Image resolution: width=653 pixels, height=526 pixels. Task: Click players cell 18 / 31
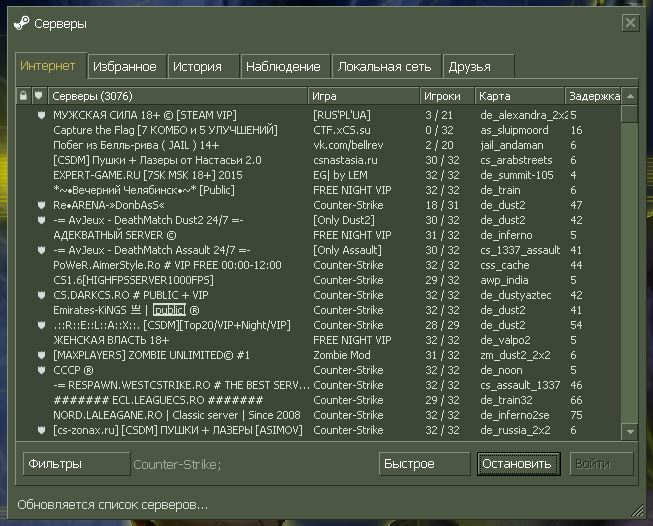point(442,205)
